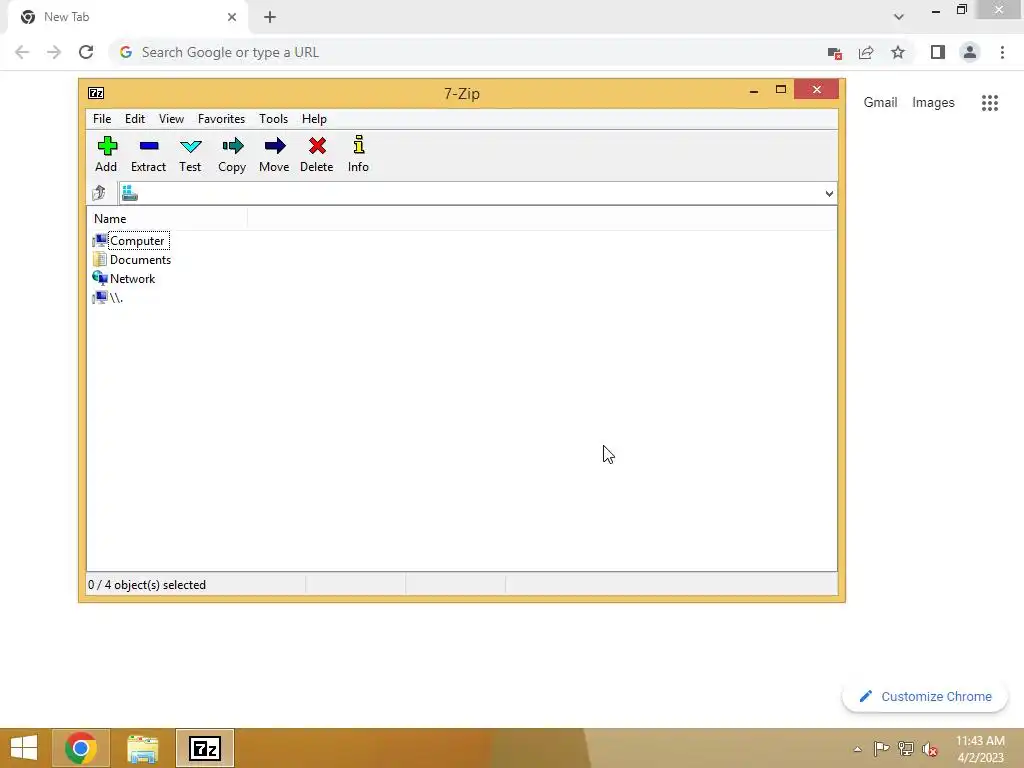Open the Favorites menu

221,119
